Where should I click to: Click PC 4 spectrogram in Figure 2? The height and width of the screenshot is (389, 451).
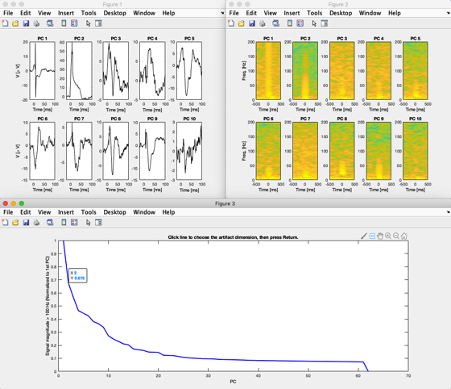(x=378, y=71)
